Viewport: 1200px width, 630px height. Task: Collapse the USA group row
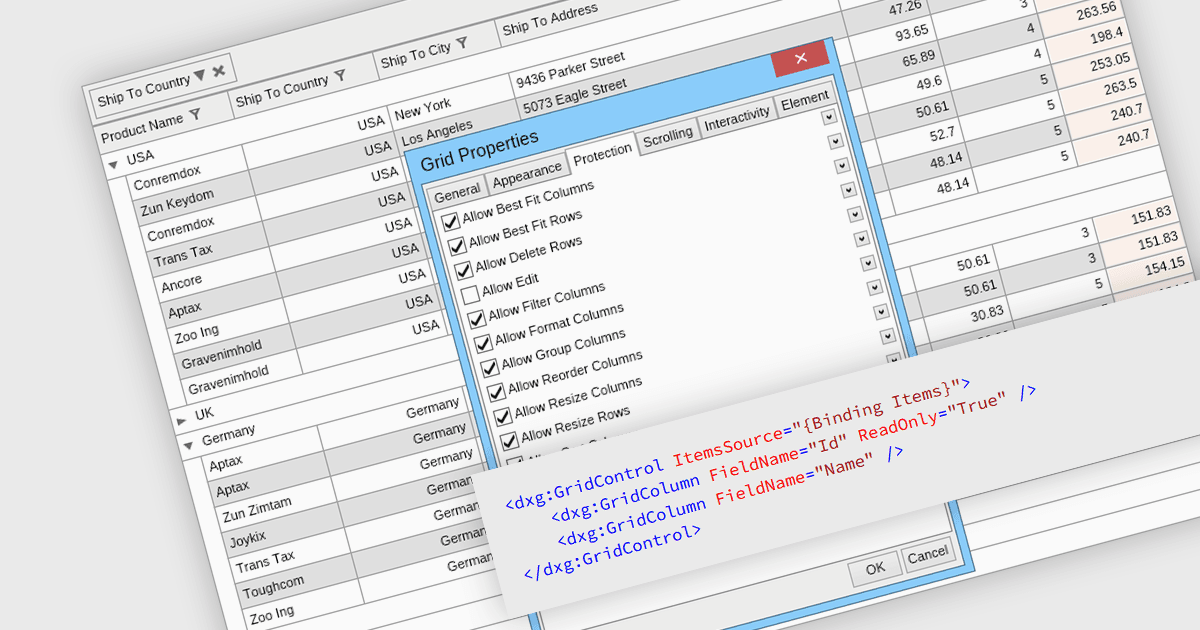click(113, 163)
